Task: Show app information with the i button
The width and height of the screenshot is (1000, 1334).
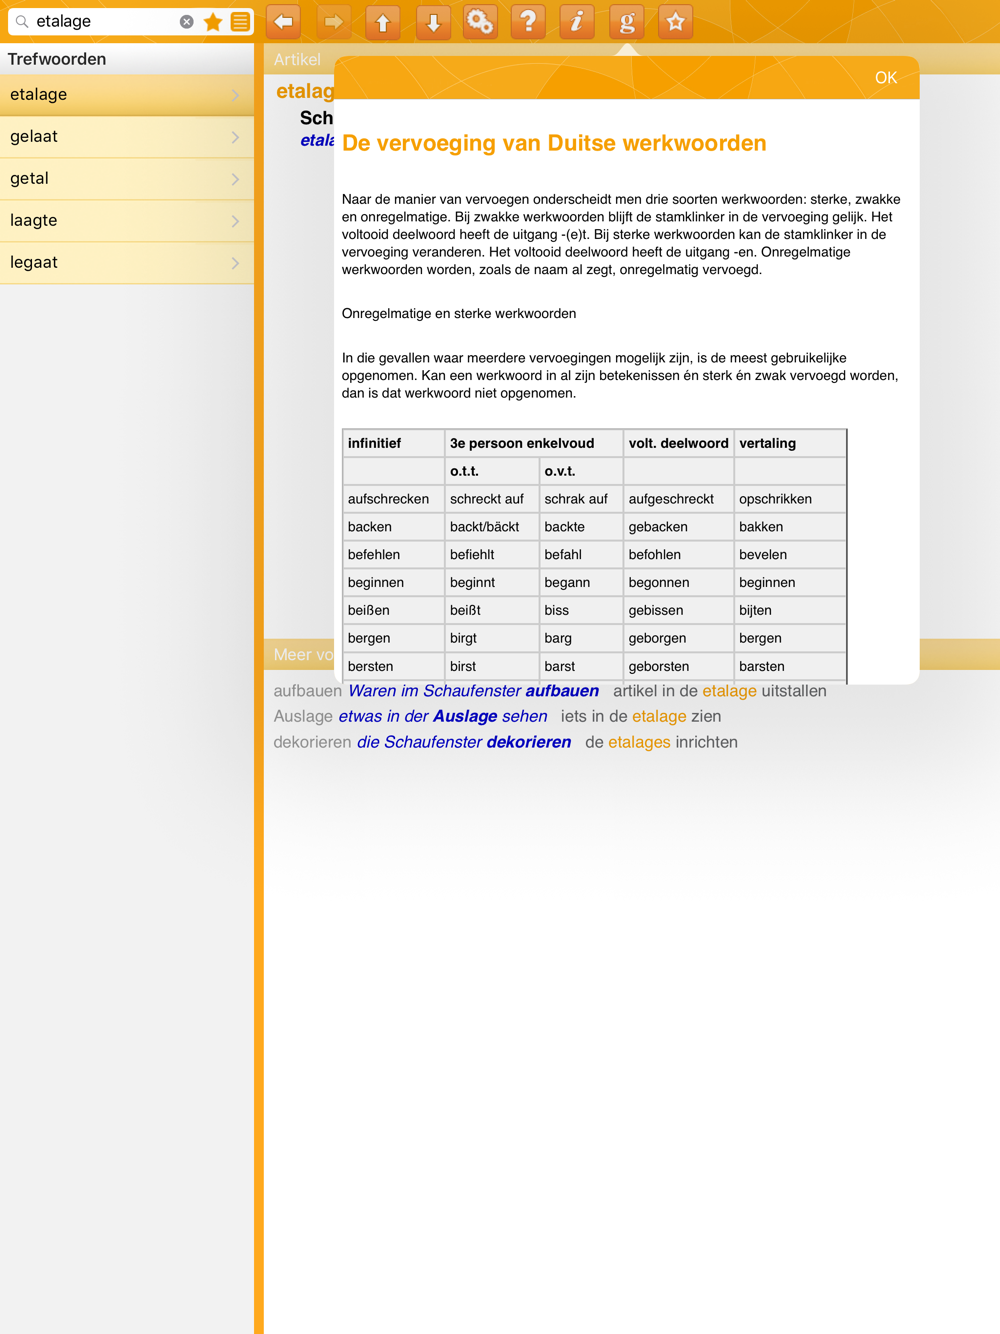Action: click(x=577, y=21)
